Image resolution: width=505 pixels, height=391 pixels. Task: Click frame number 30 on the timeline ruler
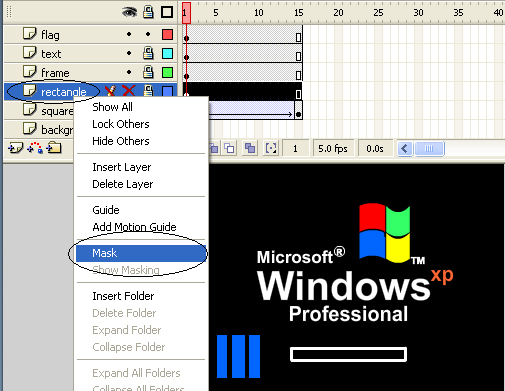tap(418, 13)
